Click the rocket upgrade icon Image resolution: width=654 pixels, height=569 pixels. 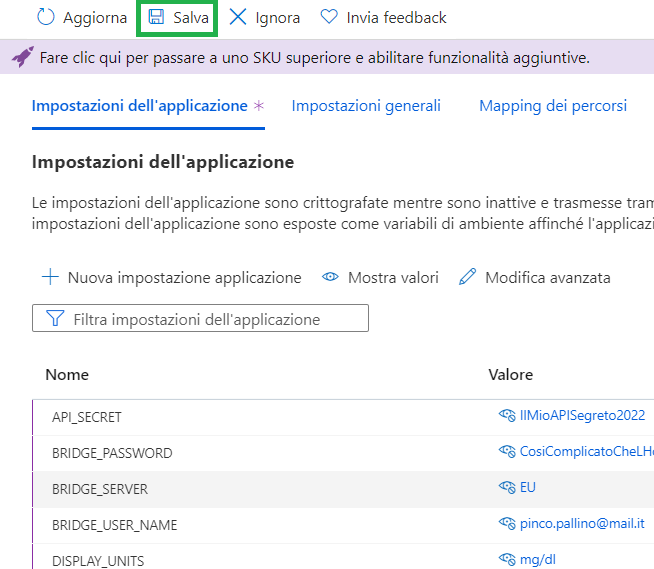coord(23,57)
